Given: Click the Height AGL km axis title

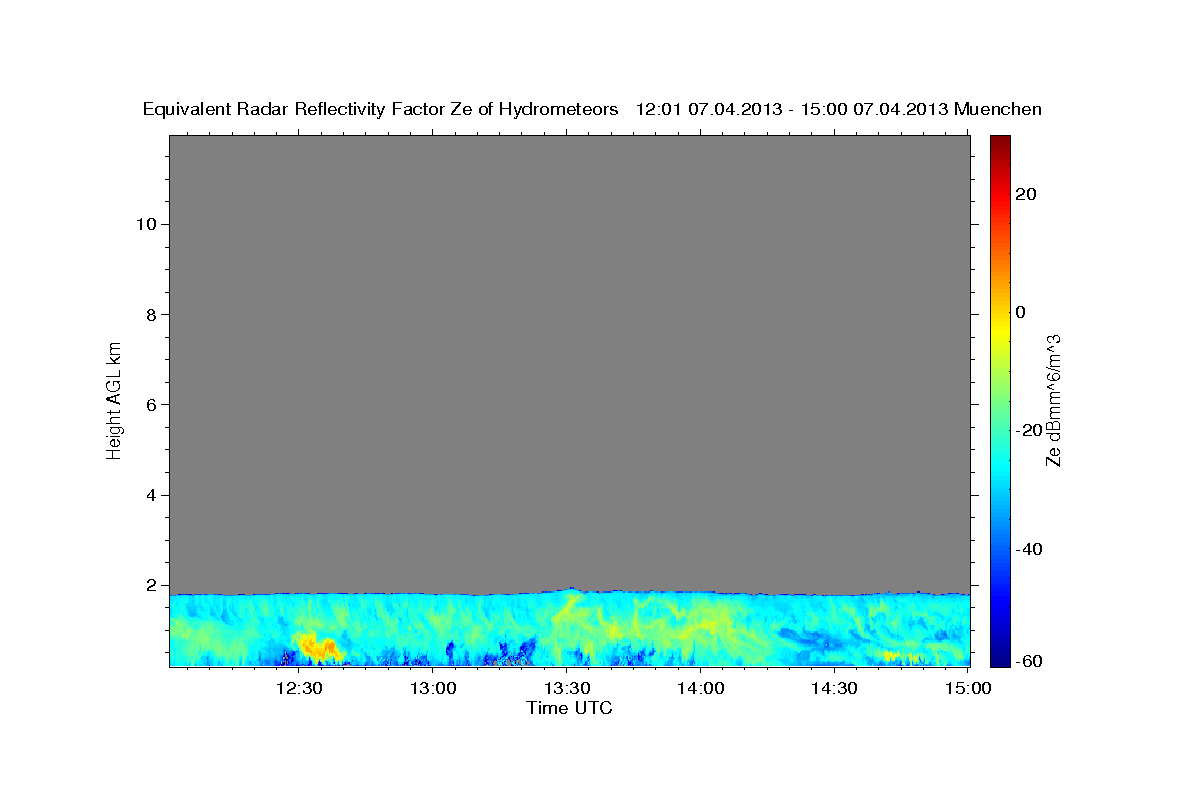Looking at the screenshot, I should click(114, 399).
